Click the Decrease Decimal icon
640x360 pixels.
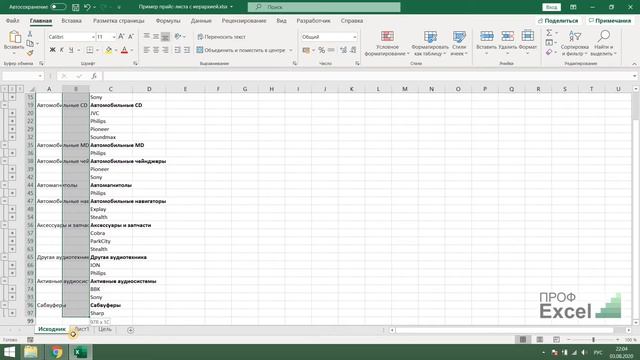[353, 50]
